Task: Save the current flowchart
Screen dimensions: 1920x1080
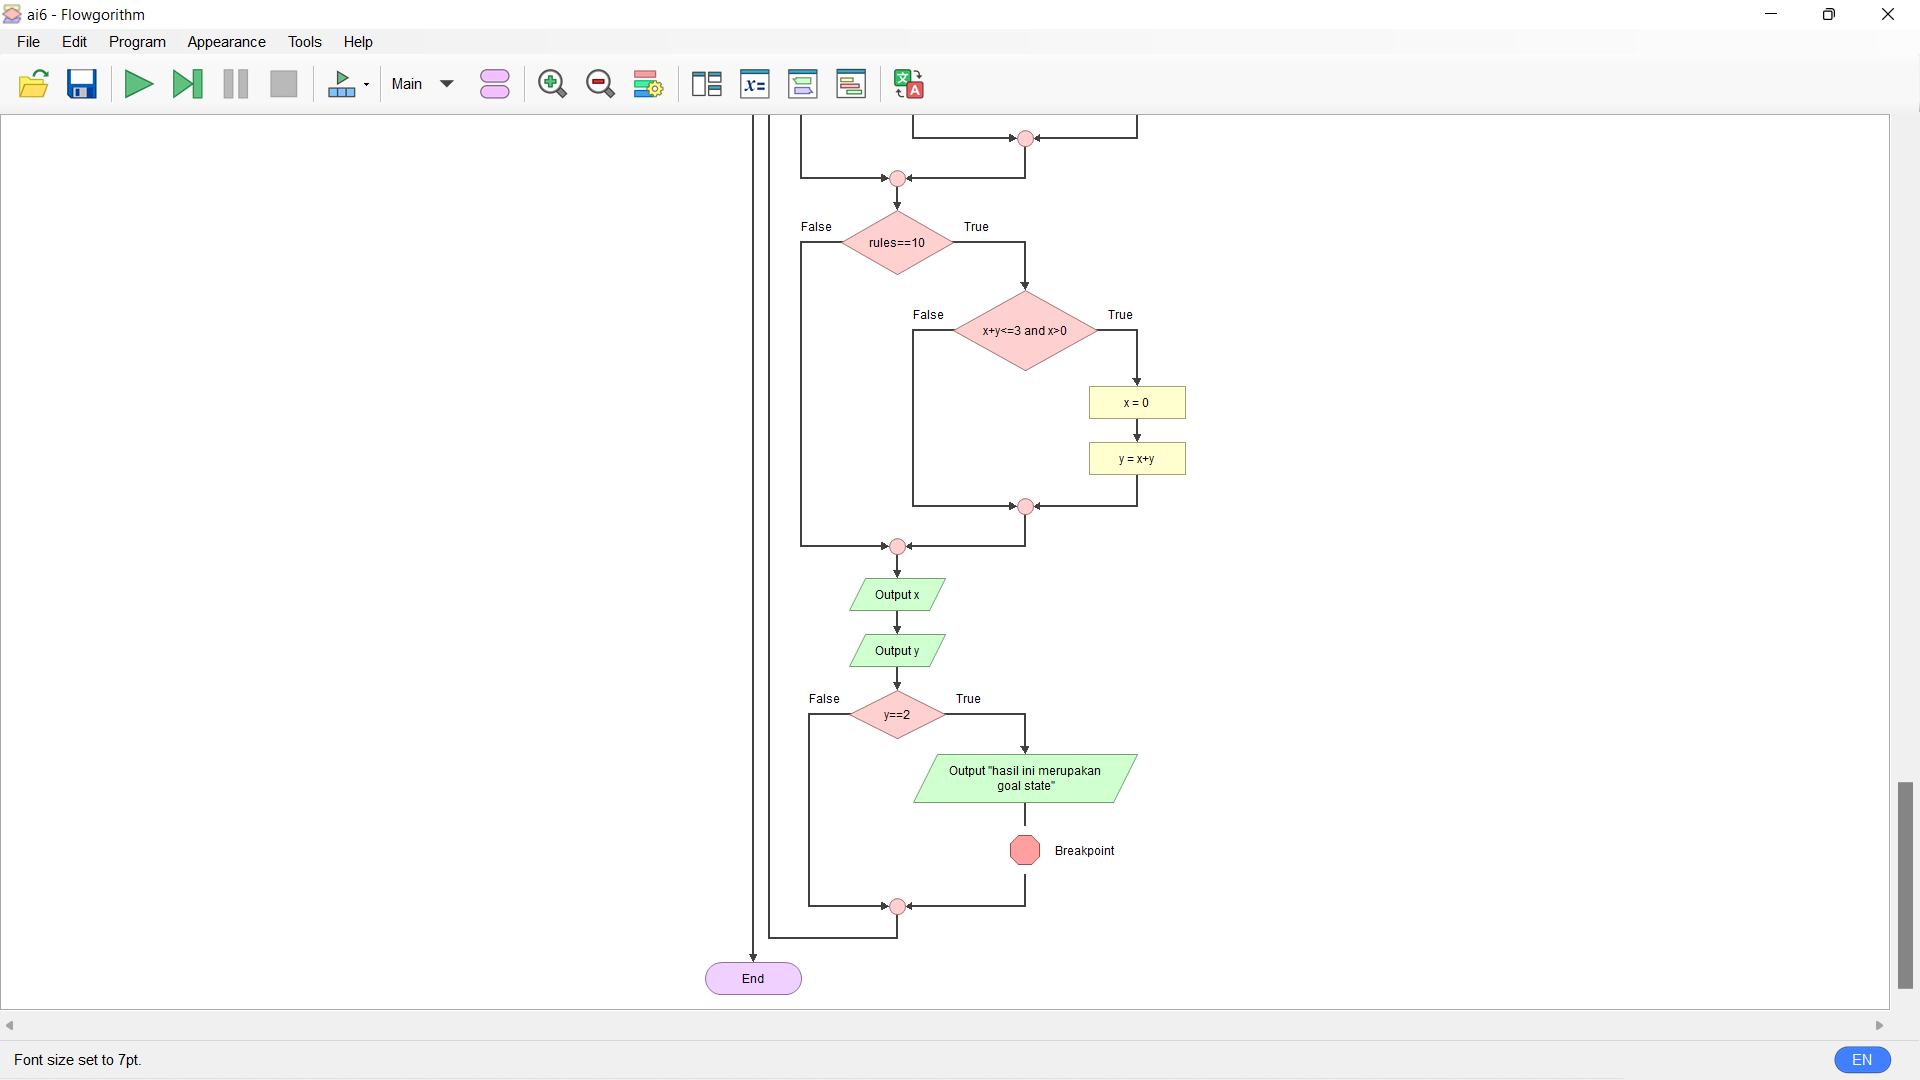Action: [81, 84]
